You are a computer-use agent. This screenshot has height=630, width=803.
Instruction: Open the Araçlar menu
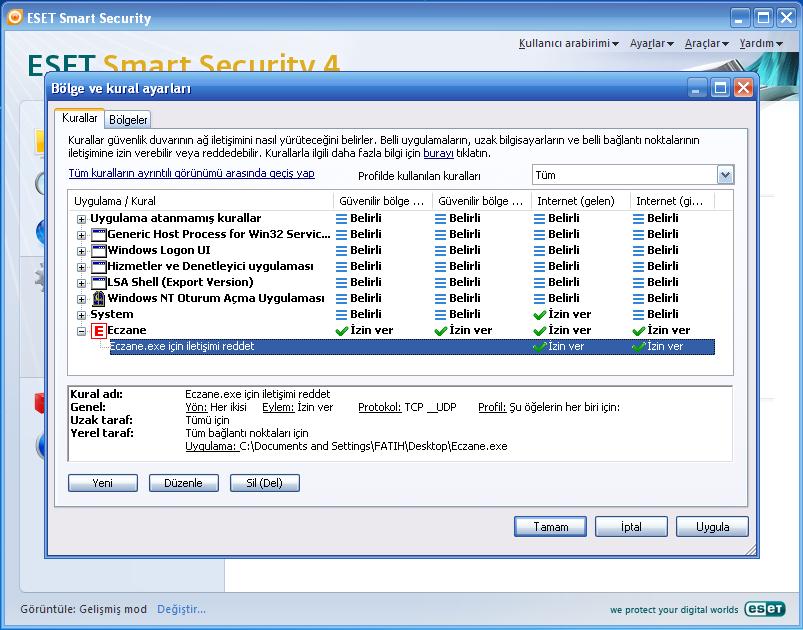(x=707, y=44)
